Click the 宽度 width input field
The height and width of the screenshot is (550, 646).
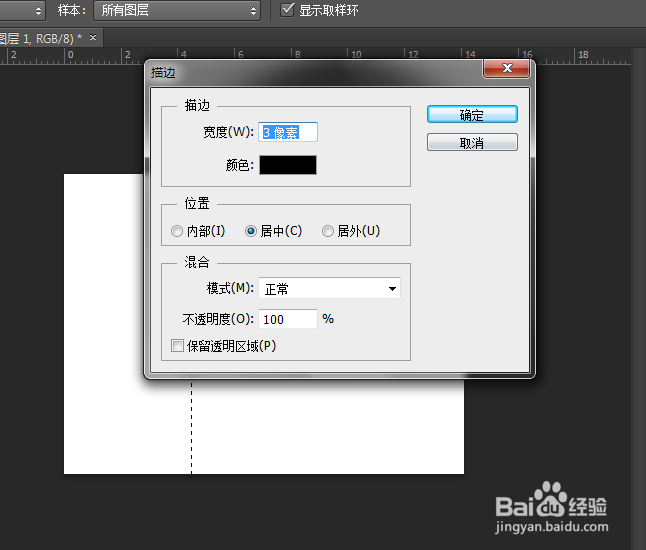[x=288, y=132]
